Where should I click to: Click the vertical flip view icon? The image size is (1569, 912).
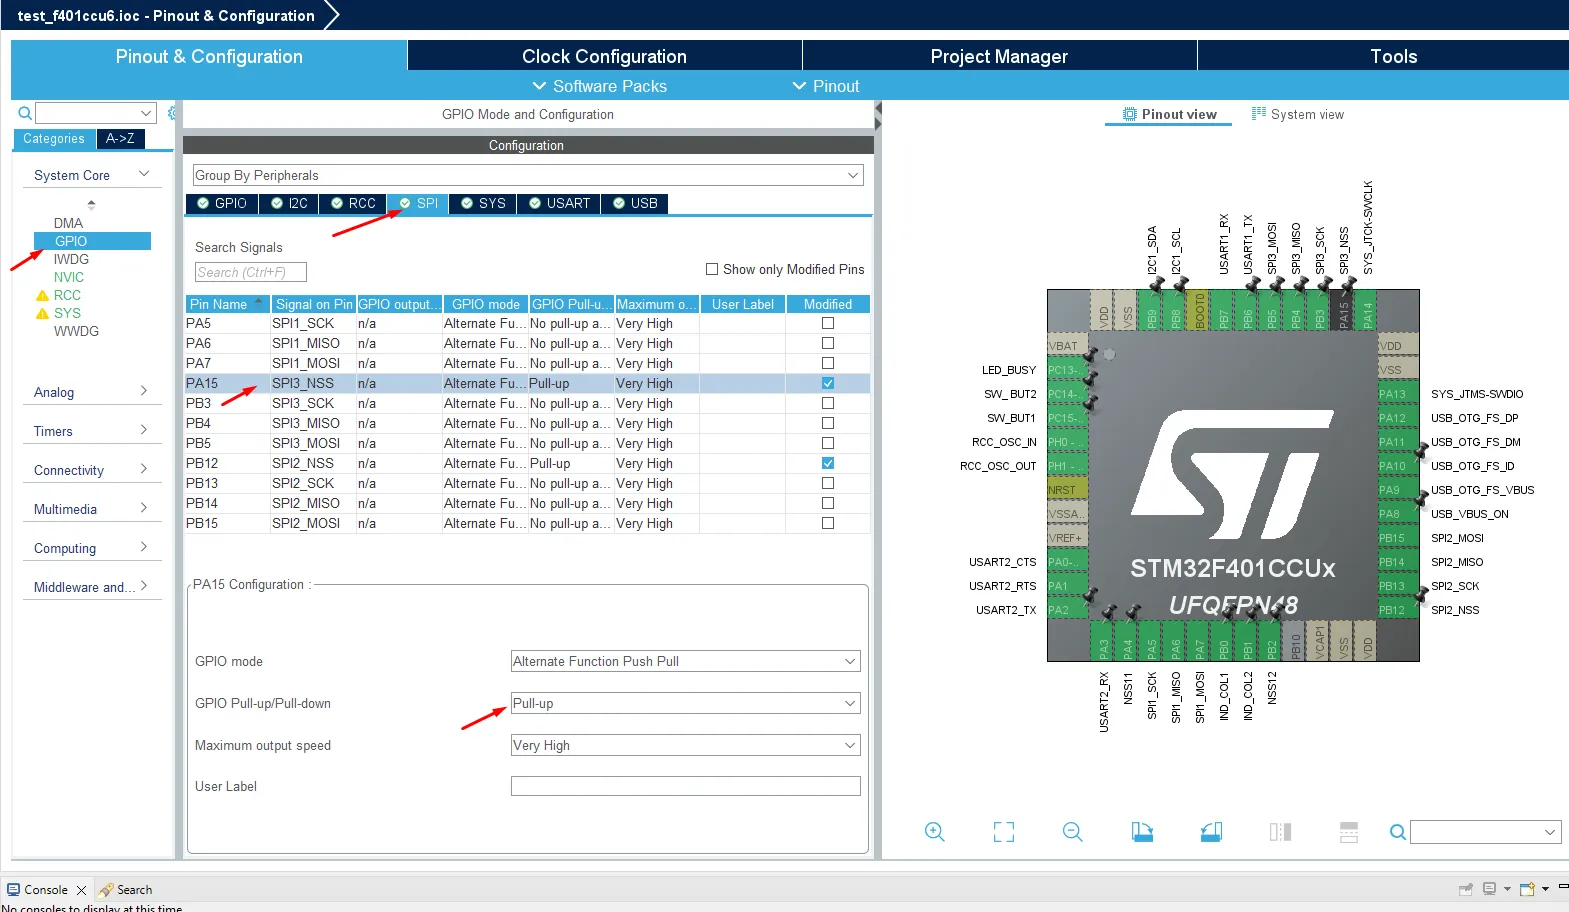pos(1280,832)
